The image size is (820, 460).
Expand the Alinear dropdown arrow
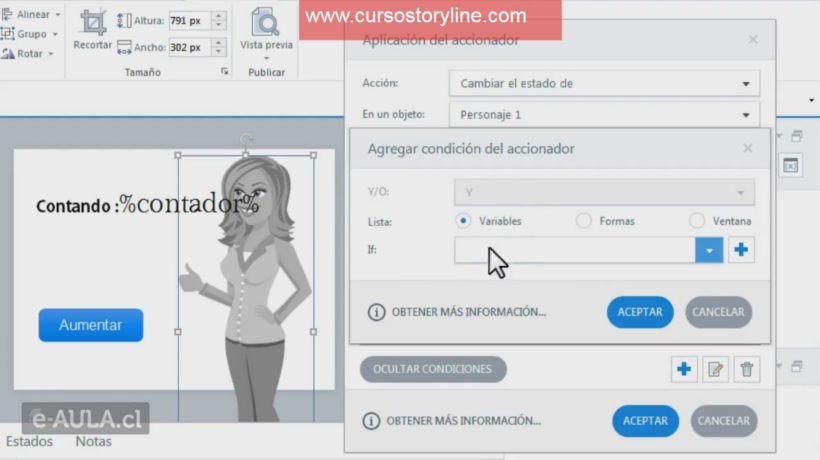pyautogui.click(x=58, y=15)
